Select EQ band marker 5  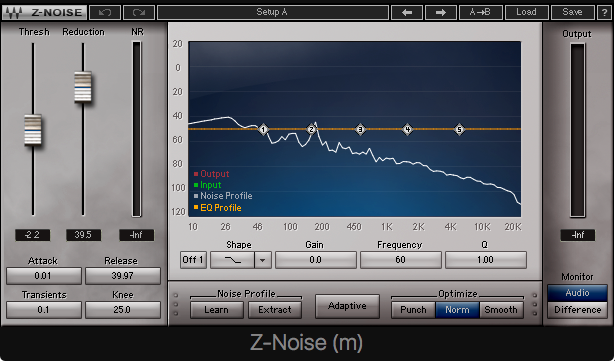[x=459, y=129]
